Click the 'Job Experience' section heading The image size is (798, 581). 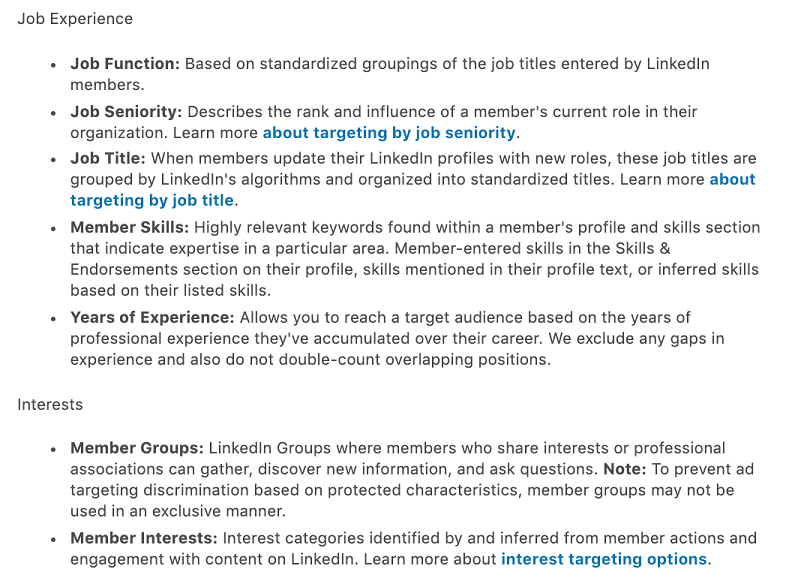[x=75, y=19]
